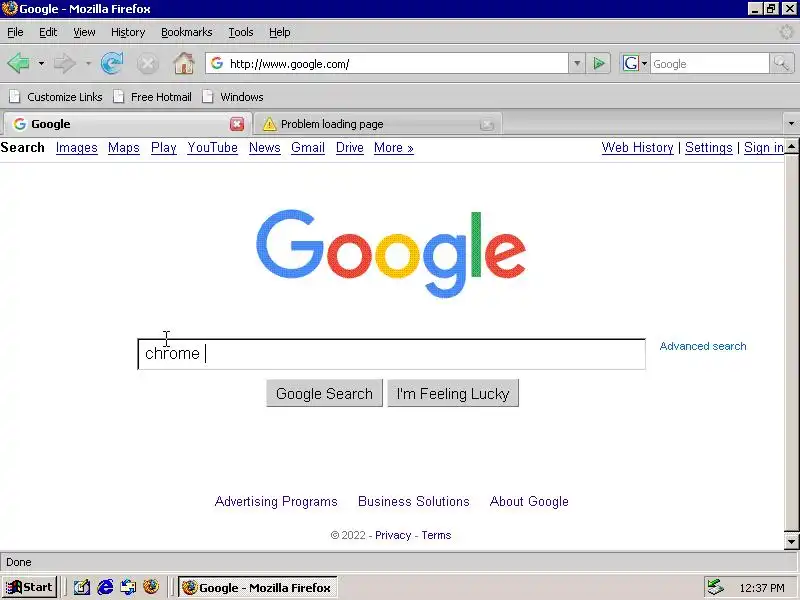Screen dimensions: 800x600
Task: Click the toolbar Google search field
Action: 709,64
